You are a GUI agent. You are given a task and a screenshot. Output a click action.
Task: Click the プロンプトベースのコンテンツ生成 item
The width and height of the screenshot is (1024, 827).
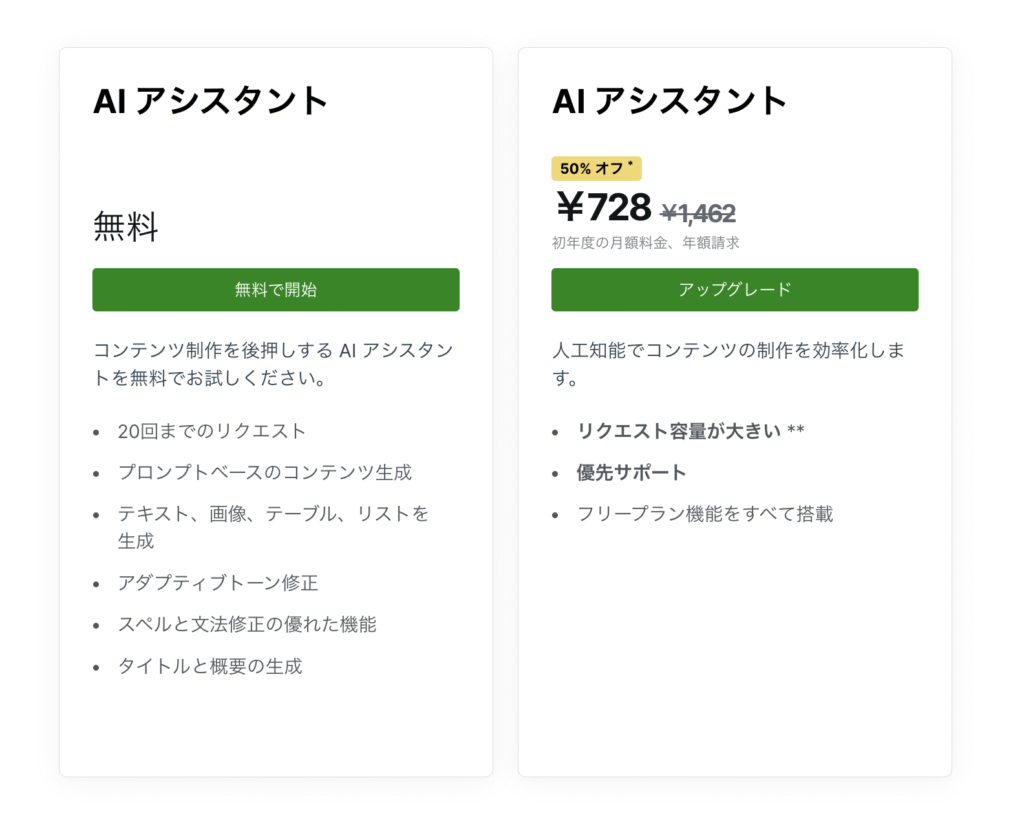pyautogui.click(x=264, y=472)
